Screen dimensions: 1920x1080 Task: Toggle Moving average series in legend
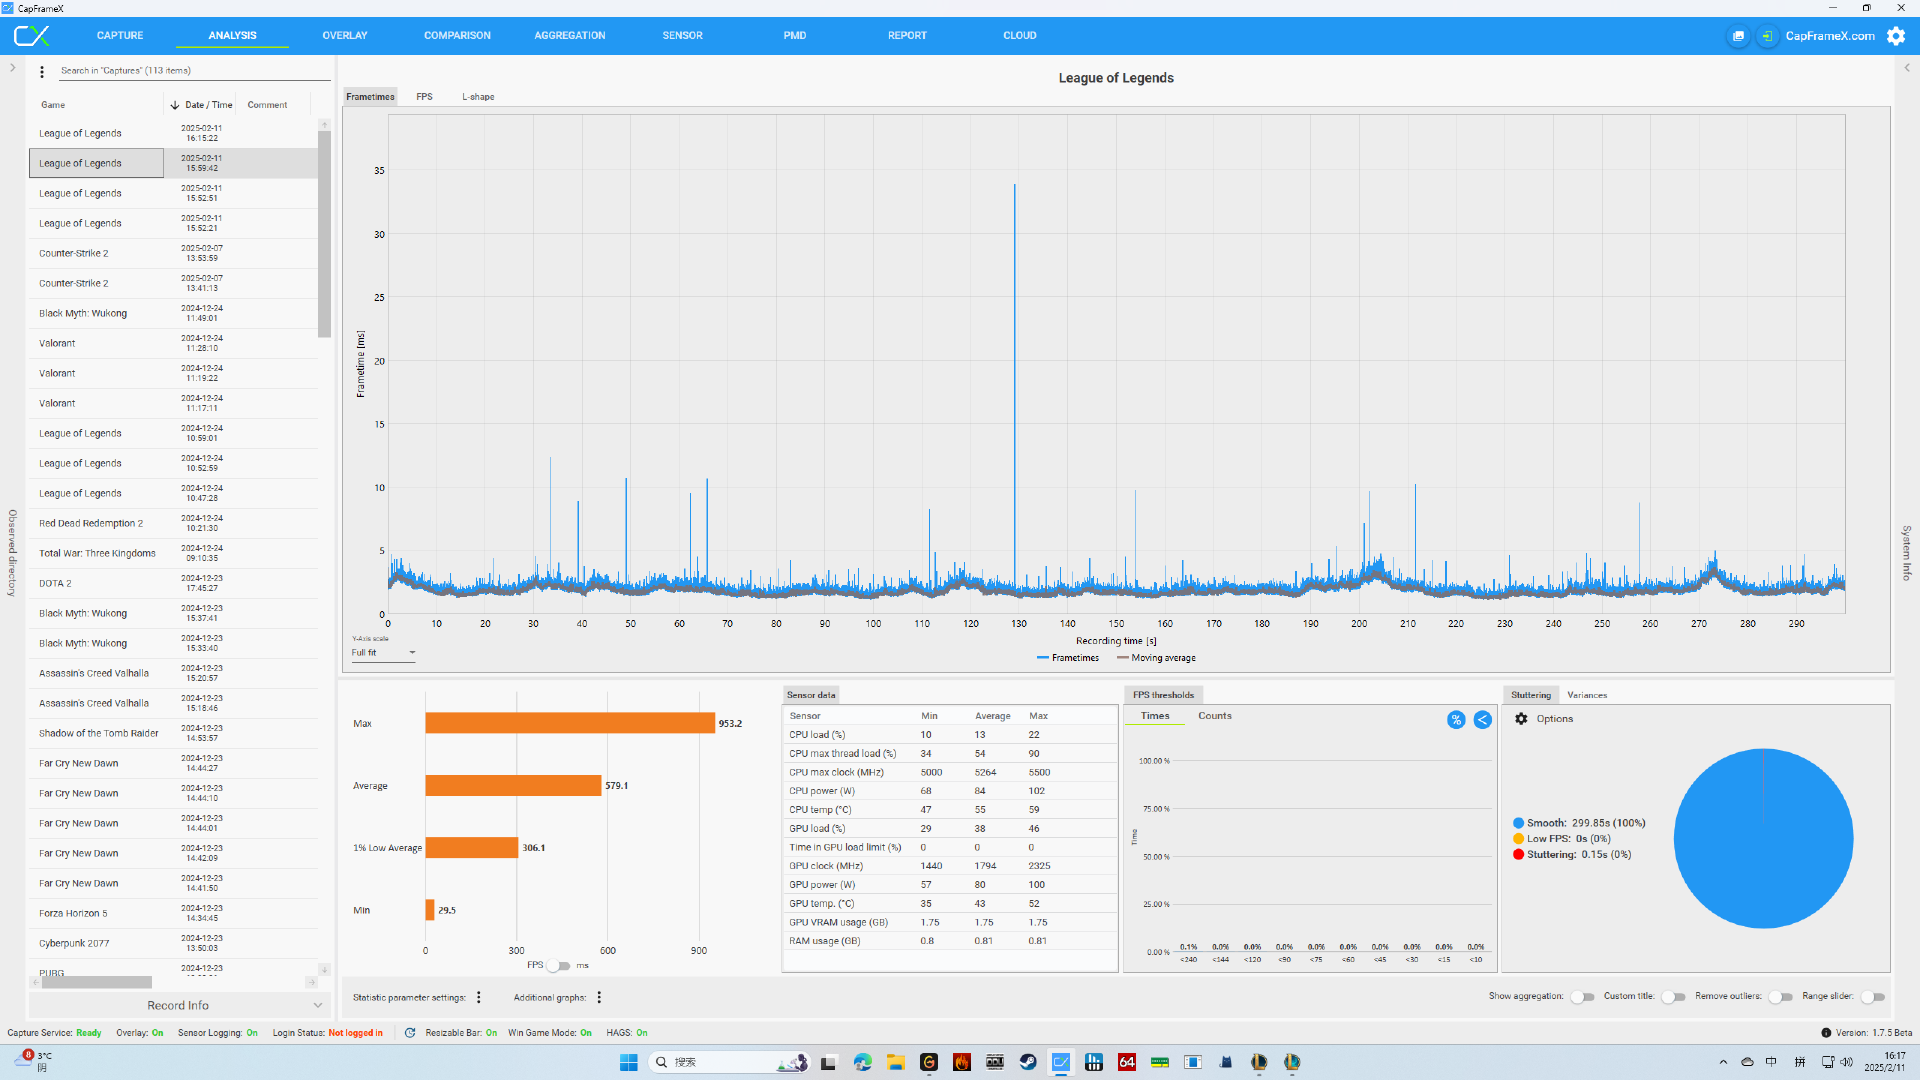point(1157,658)
